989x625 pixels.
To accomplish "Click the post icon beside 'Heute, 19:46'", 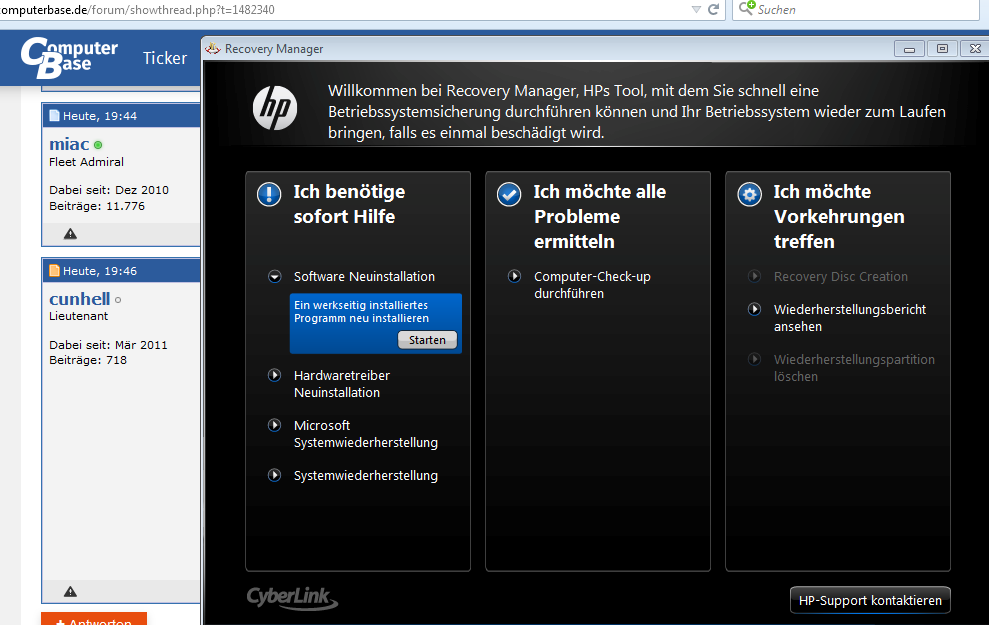I will 54,271.
